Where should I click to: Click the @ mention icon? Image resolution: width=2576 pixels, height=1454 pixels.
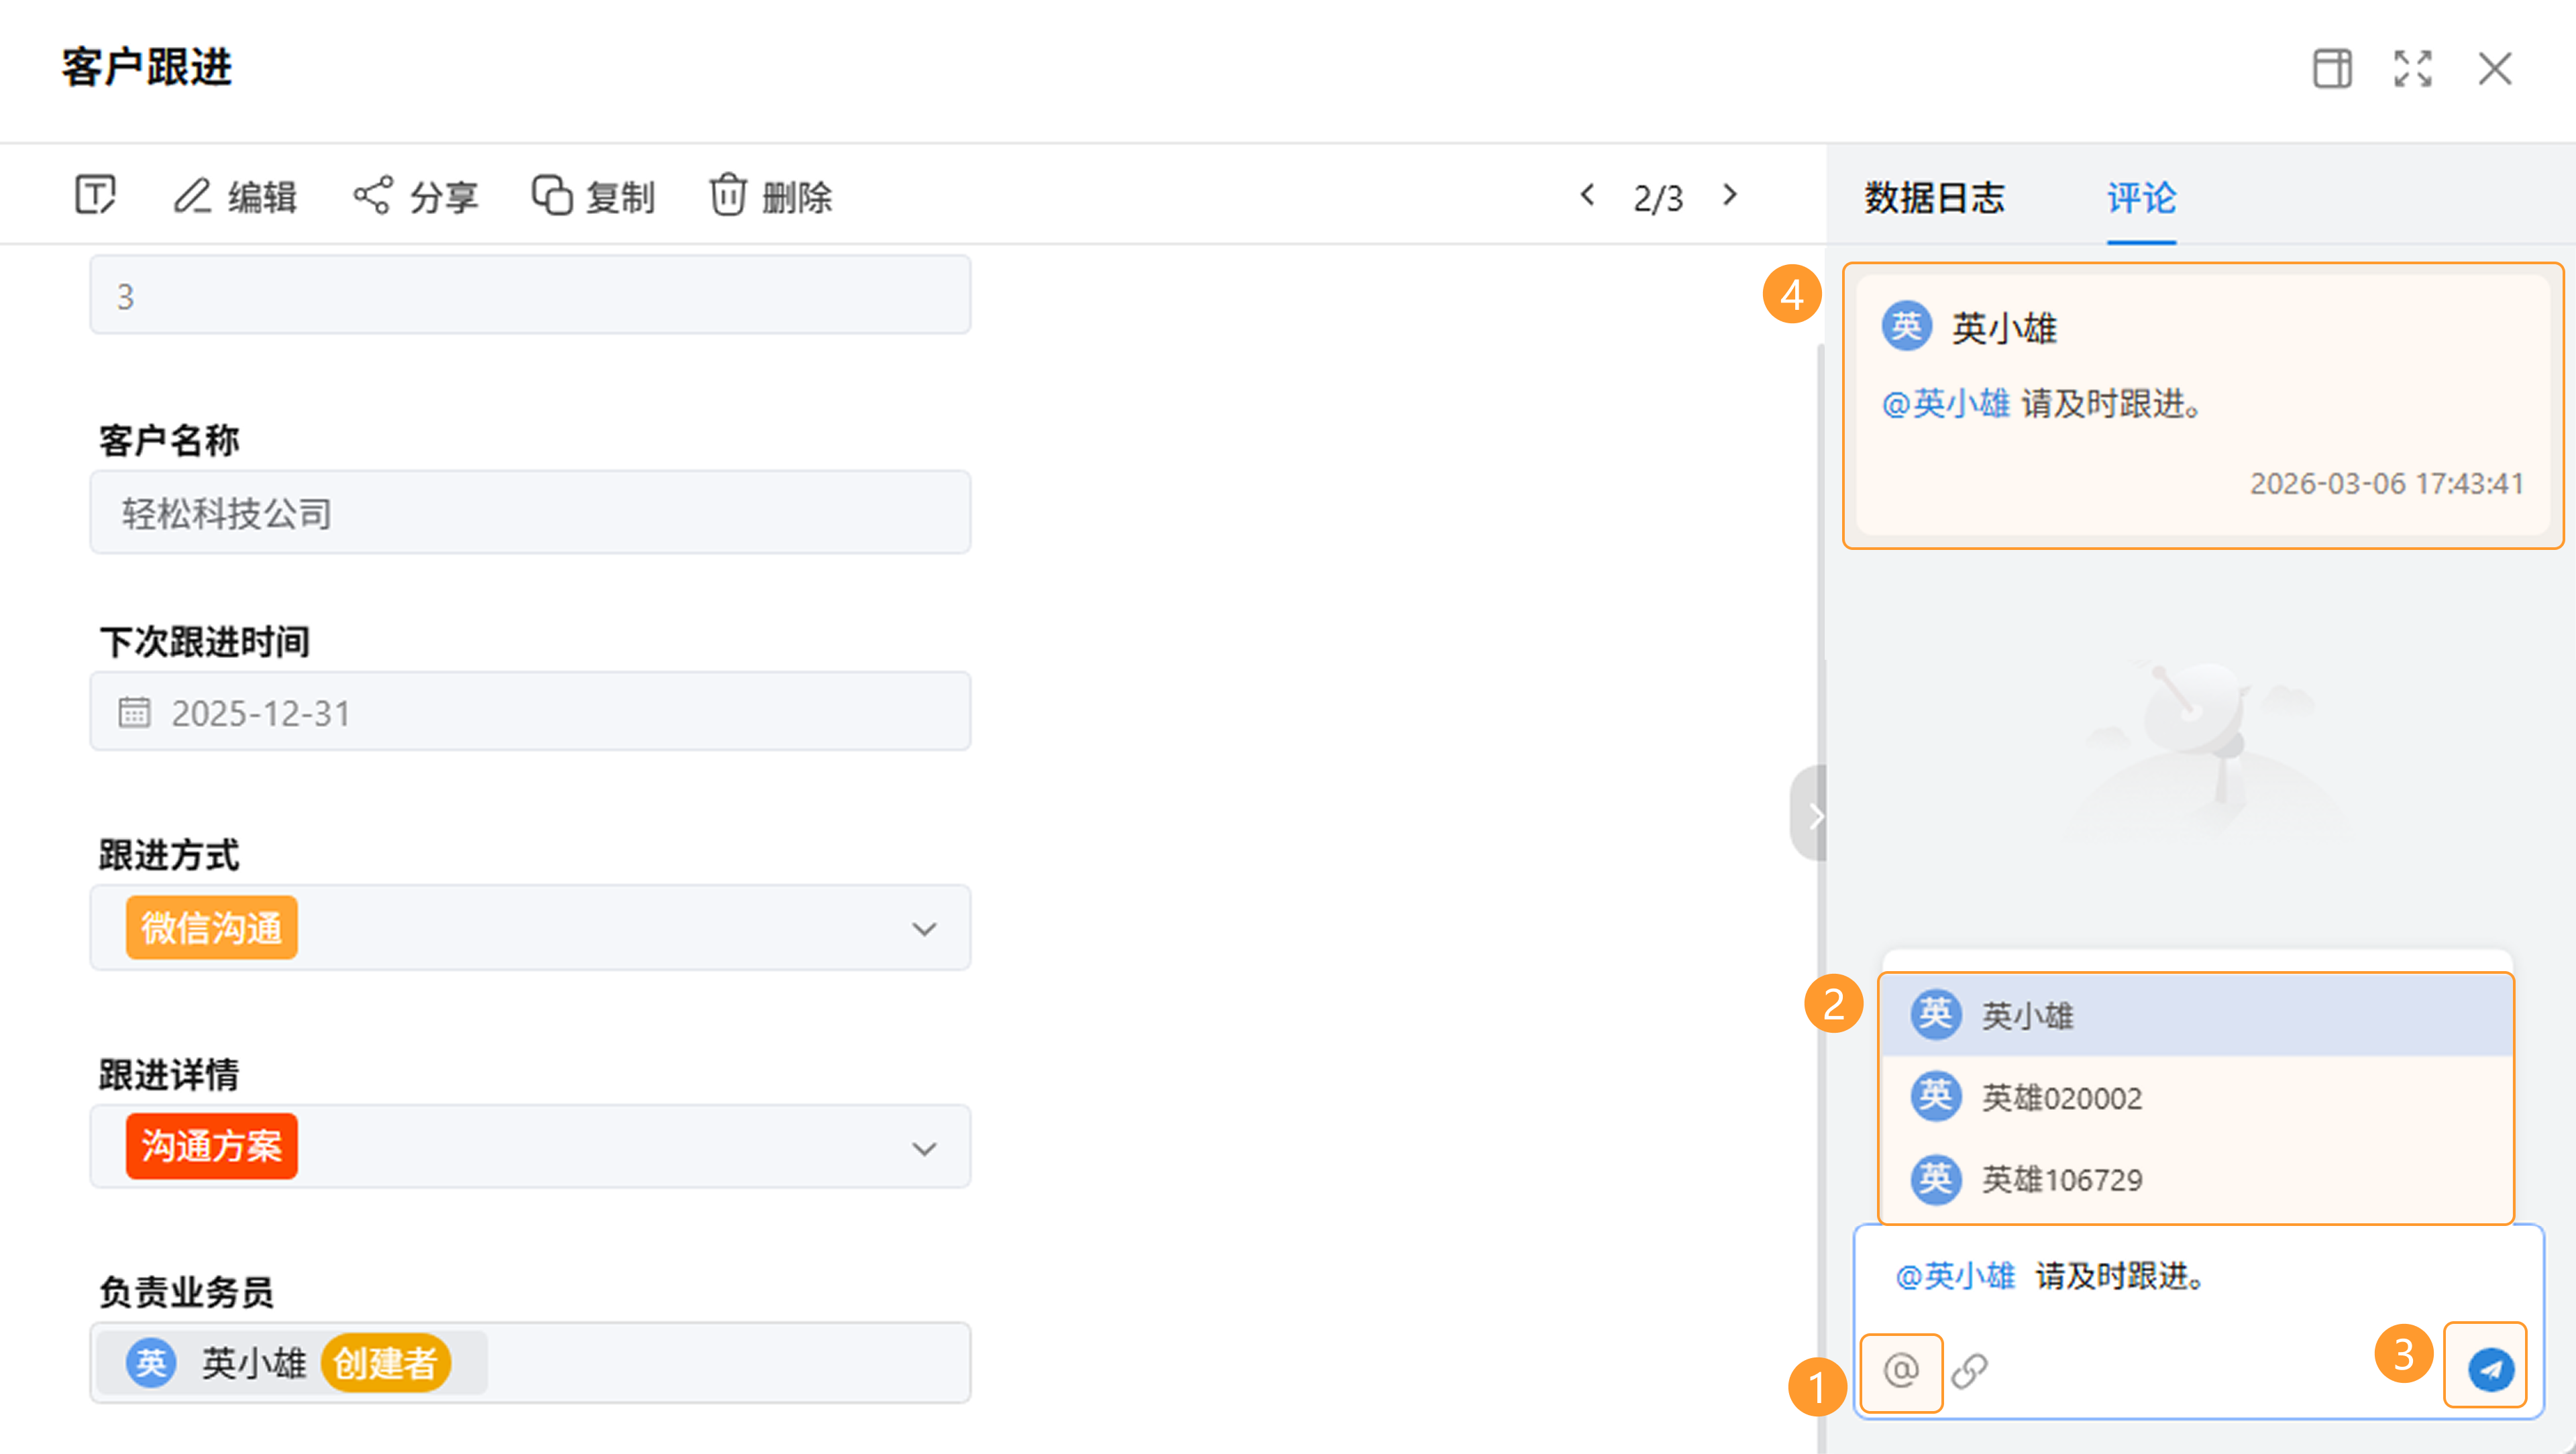click(1901, 1370)
